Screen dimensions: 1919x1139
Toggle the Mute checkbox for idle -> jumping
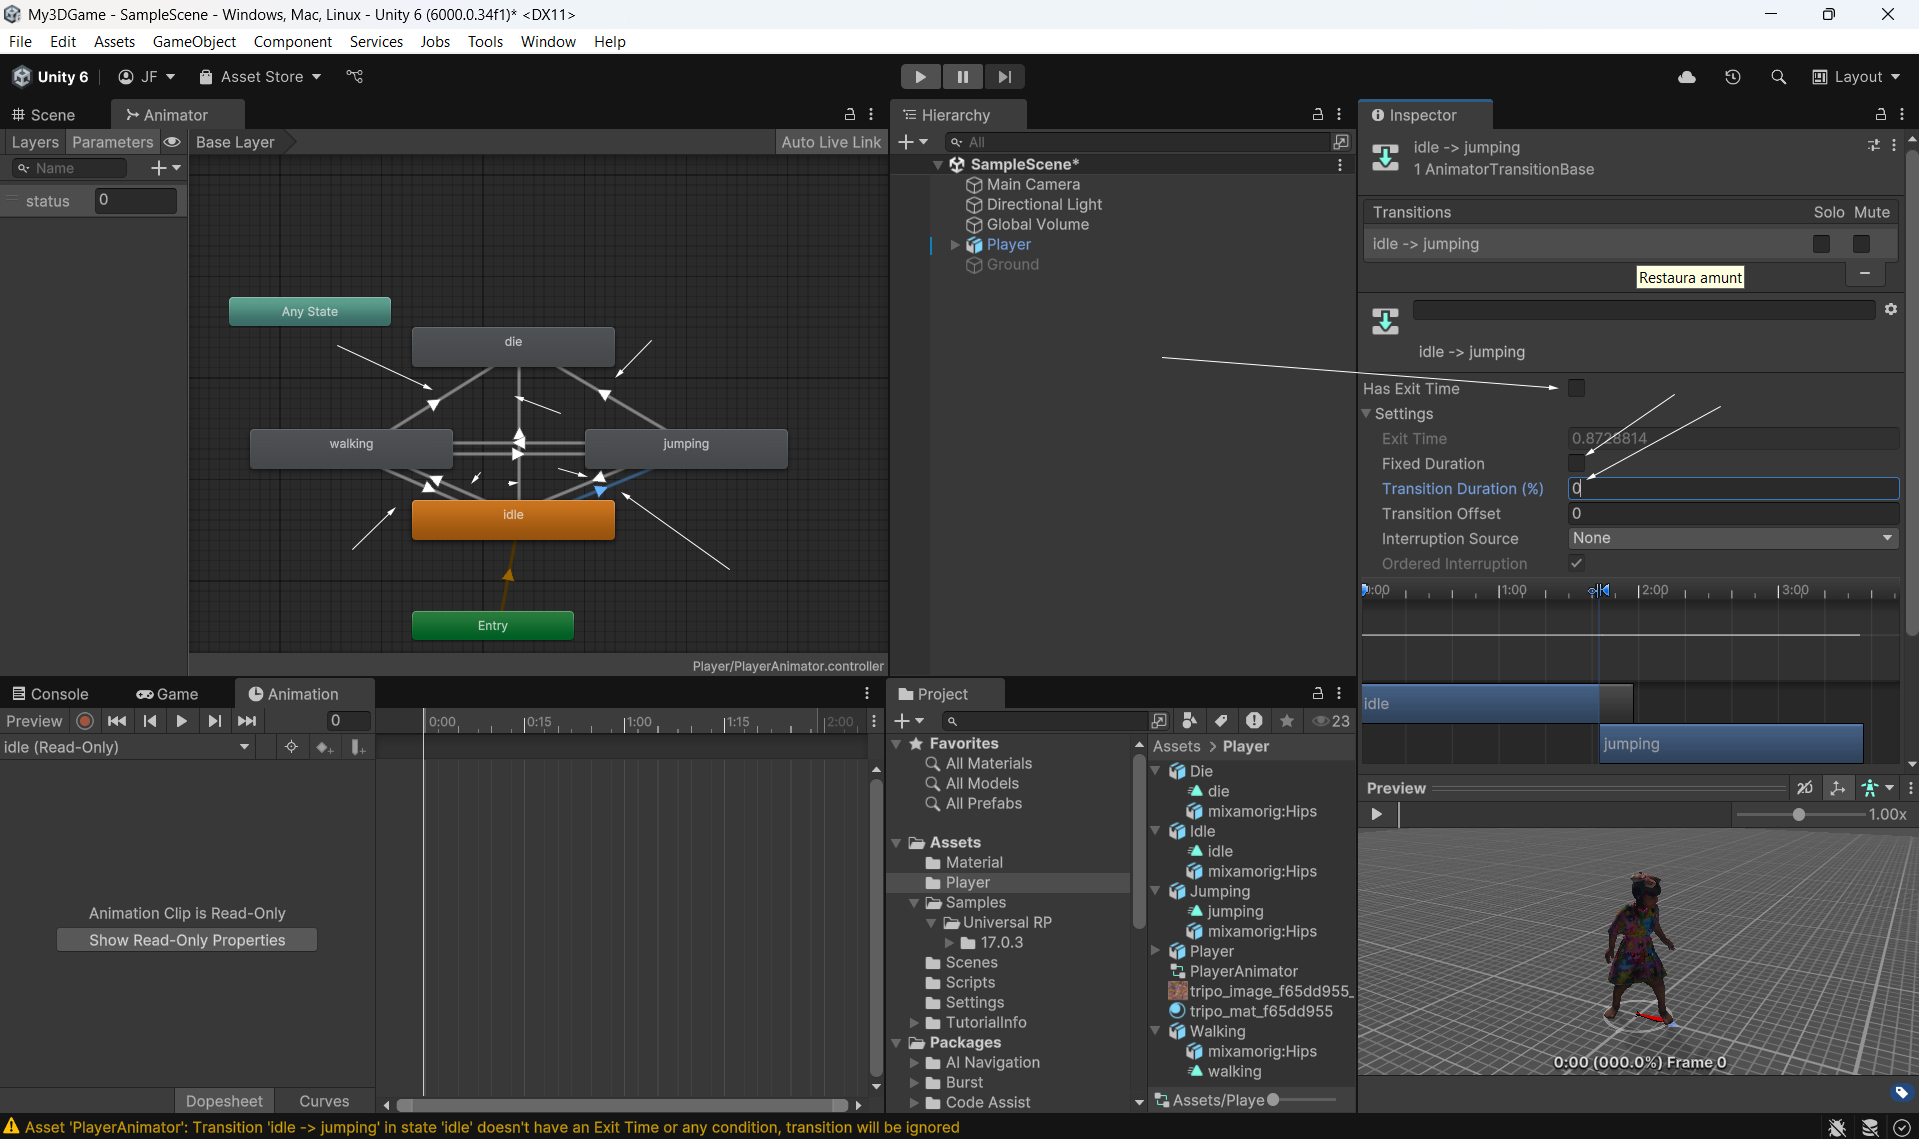tap(1861, 244)
